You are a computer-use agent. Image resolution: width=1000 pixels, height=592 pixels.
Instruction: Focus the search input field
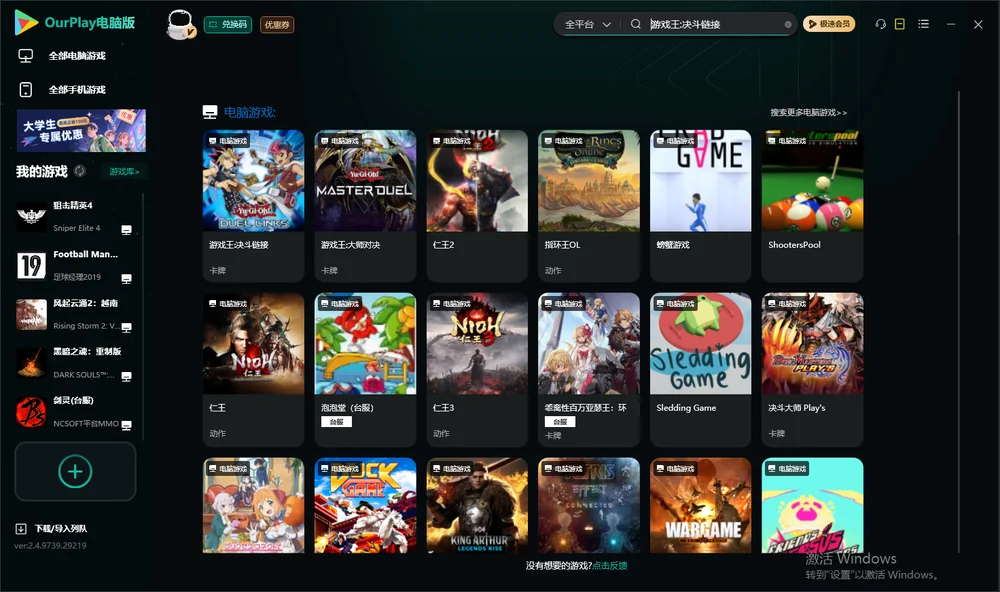714,24
